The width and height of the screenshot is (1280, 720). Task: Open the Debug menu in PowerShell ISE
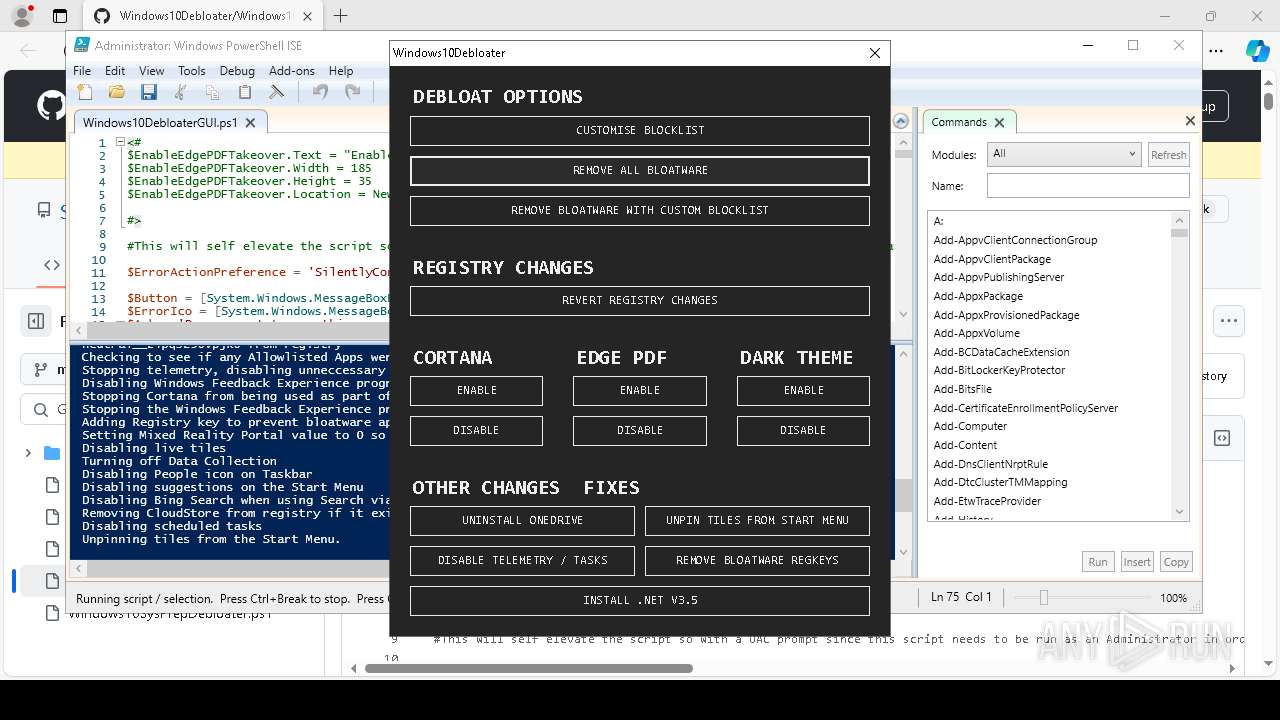(x=237, y=71)
